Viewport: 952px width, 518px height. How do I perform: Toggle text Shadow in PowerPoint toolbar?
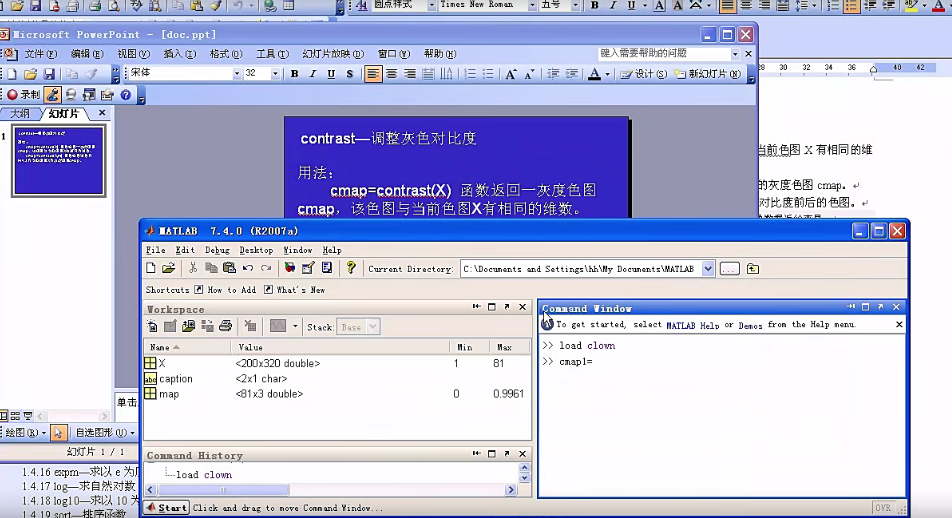pos(350,74)
